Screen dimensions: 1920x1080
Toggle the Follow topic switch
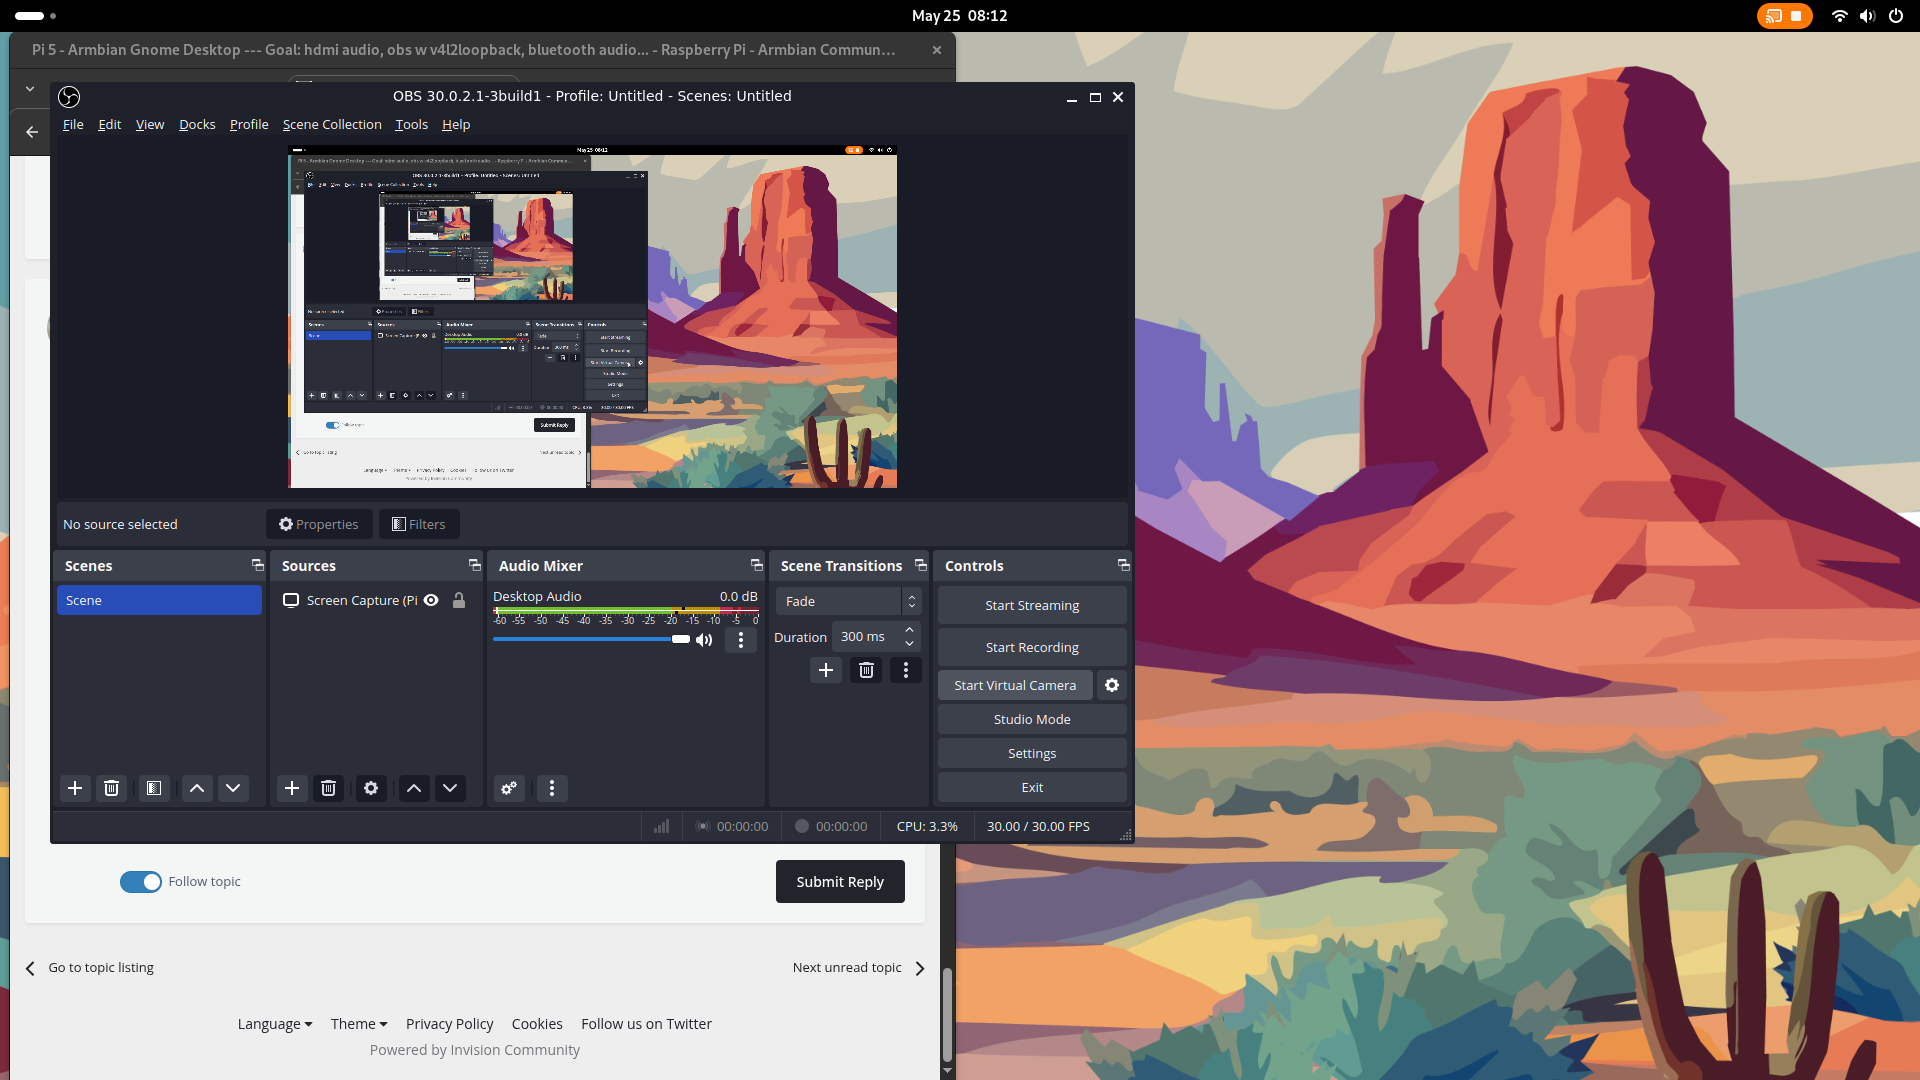141,881
